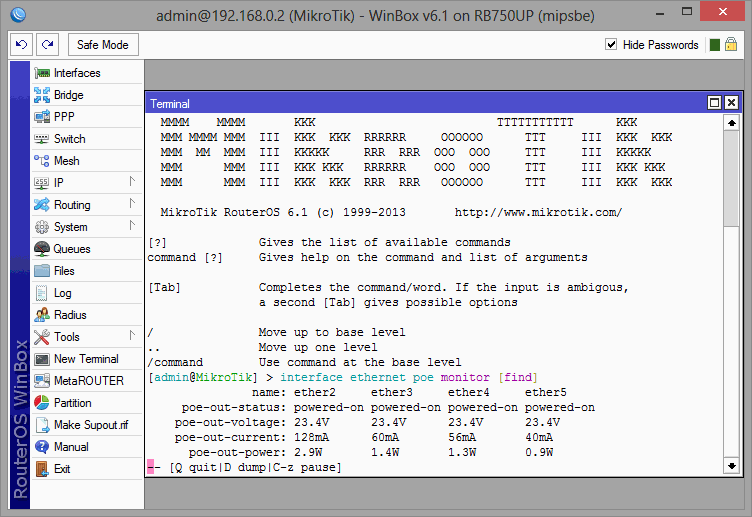Click the Radius users icon
Viewport: 752px width, 517px height.
point(42,315)
